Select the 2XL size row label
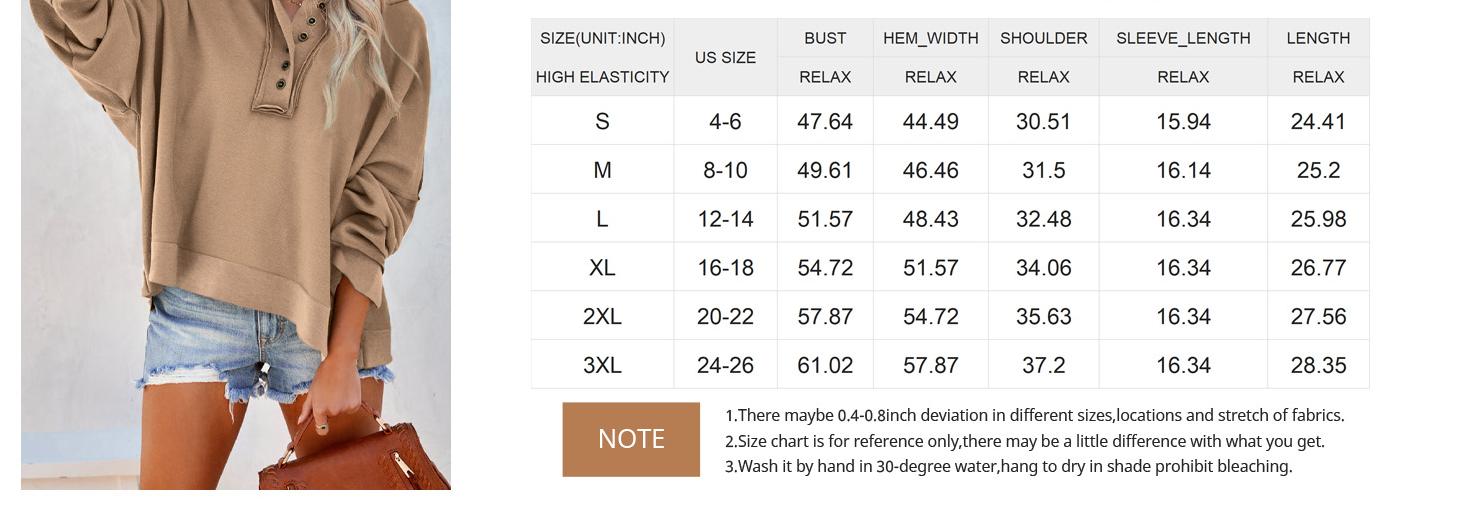Viewport: 1464px width, 512px height. [x=602, y=316]
